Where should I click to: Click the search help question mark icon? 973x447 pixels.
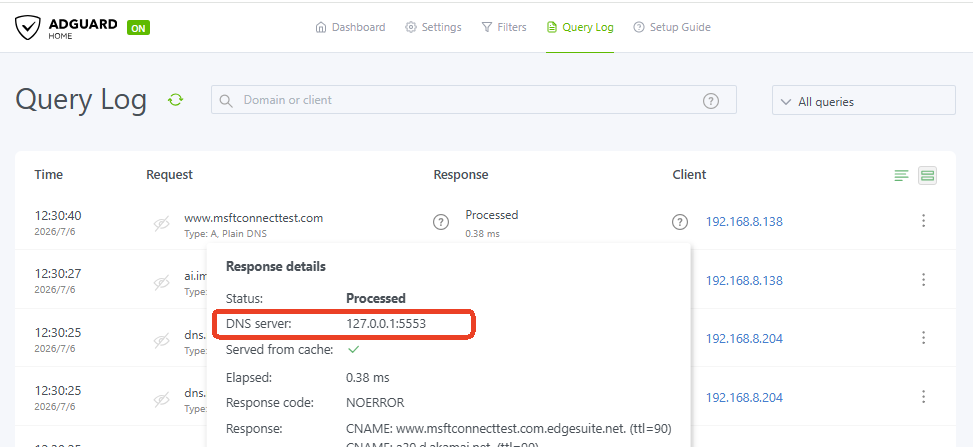711,101
